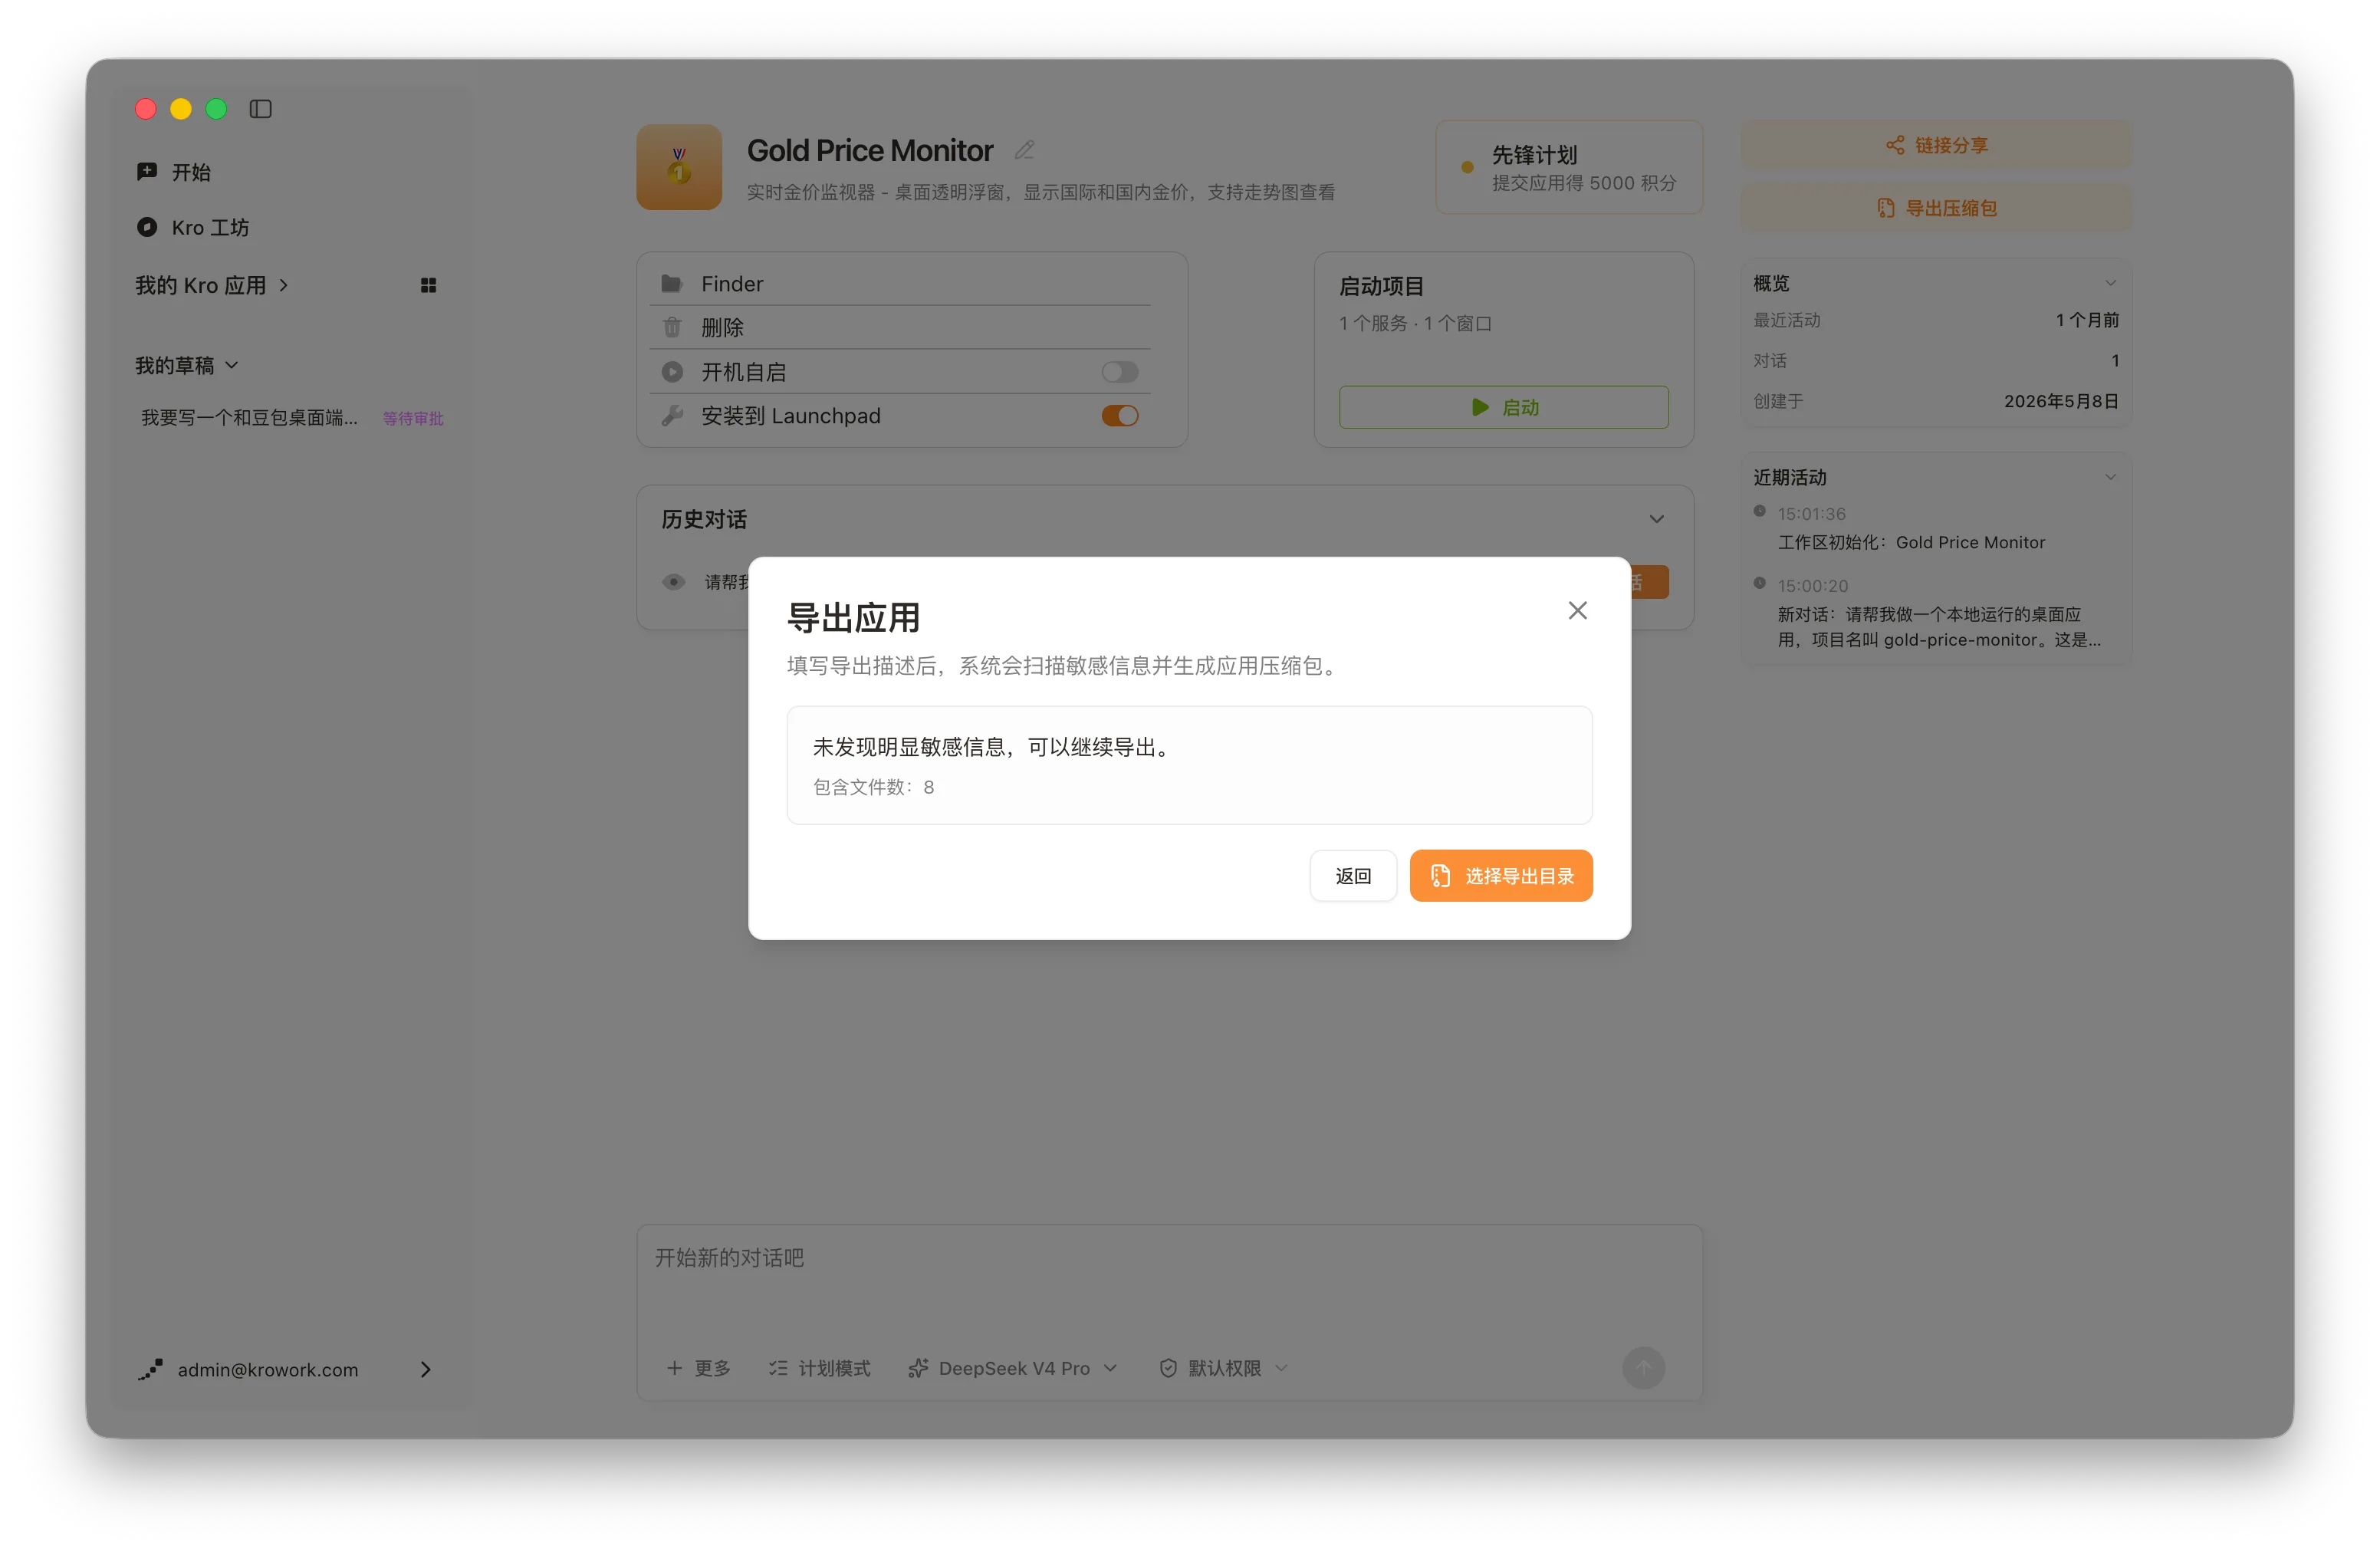Click the 包含文件数：8 text
This screenshot has width=2380, height=1552.
click(x=873, y=787)
